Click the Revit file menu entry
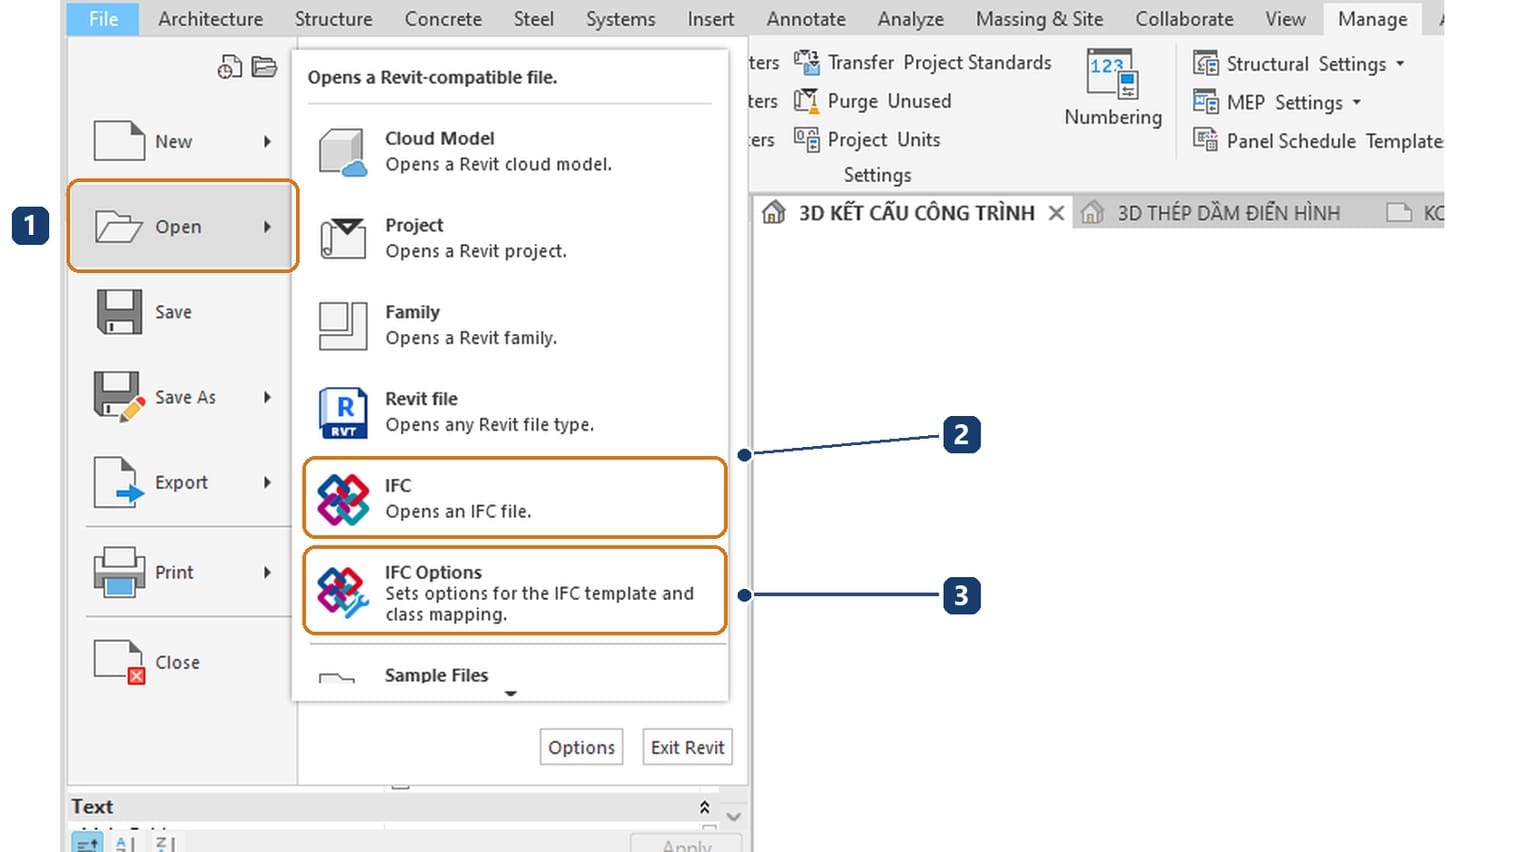 [514, 412]
